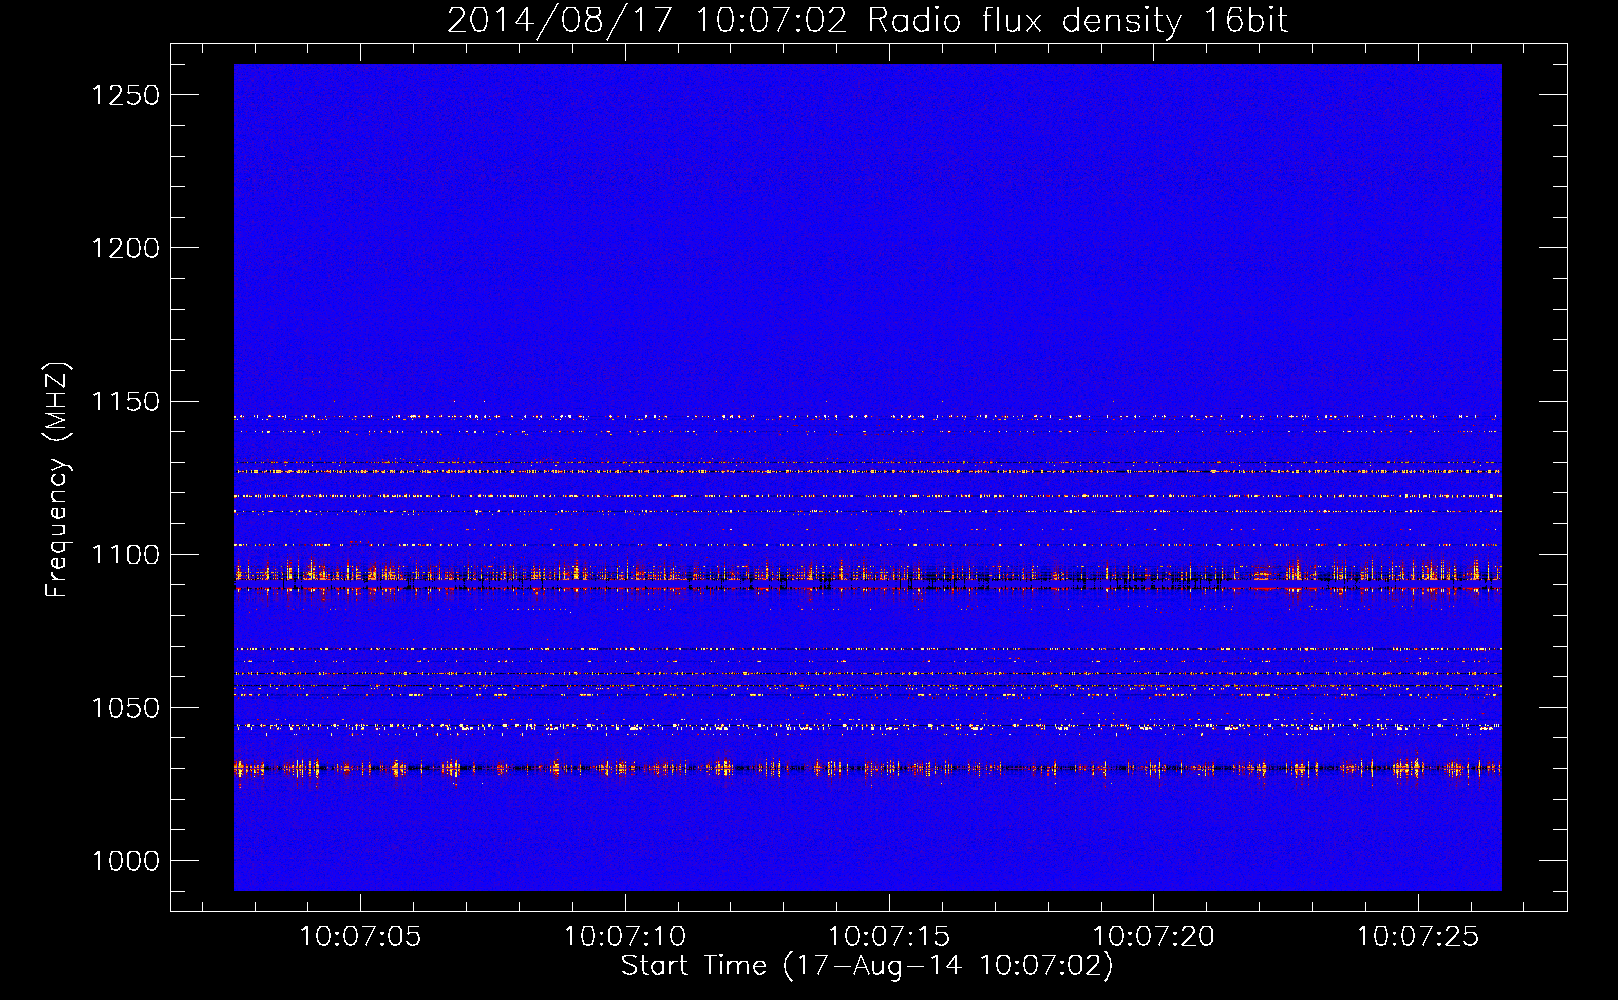The image size is (1618, 1000).
Task: Click the 10:07:15 time tick label
Action: [x=889, y=937]
